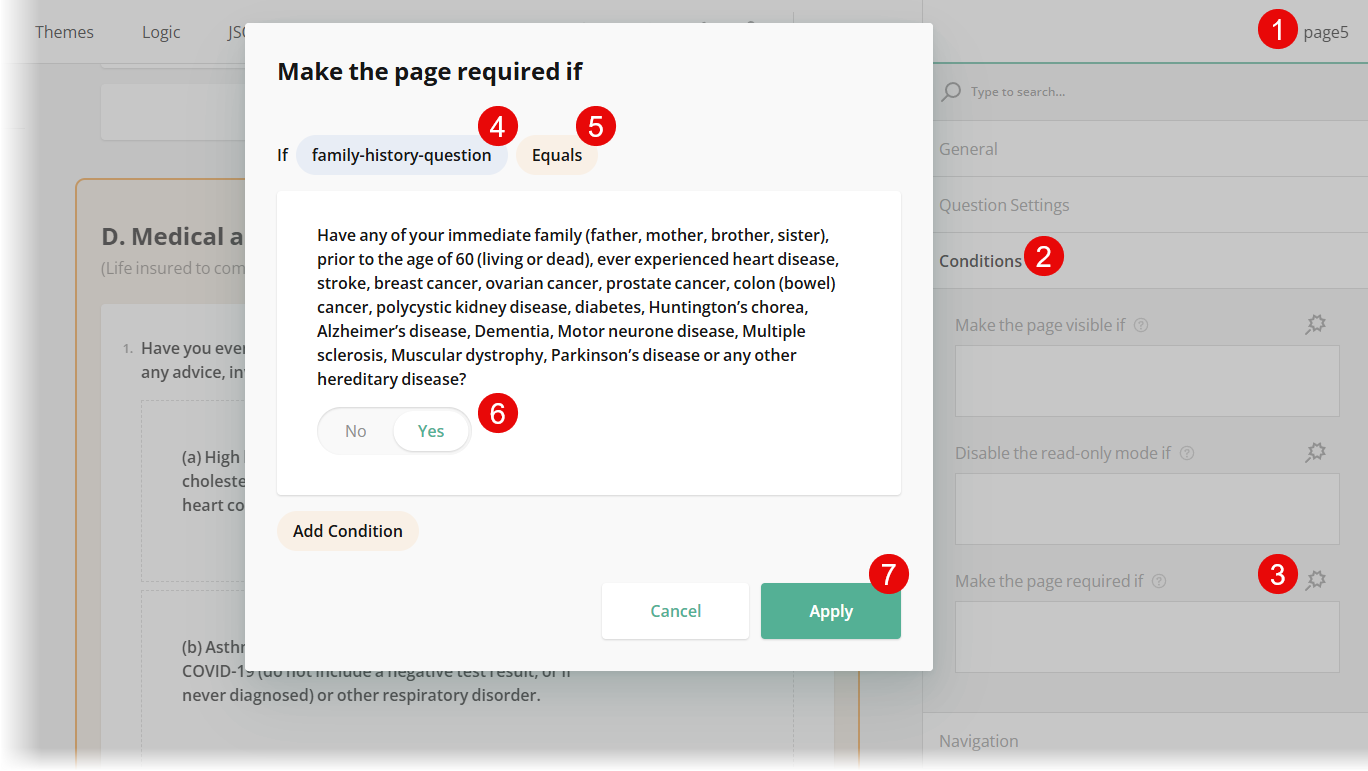
Task: Click the page5 tab label
Action: (x=1326, y=31)
